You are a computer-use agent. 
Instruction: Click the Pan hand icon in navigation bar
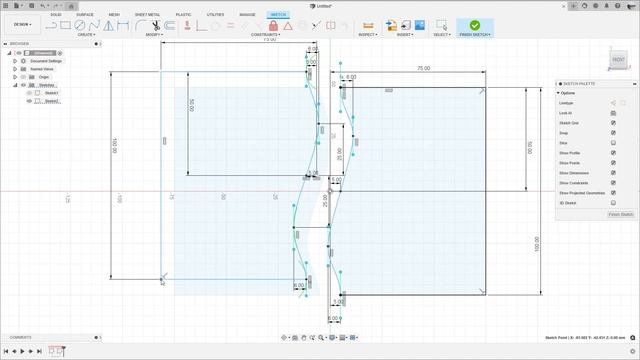click(x=304, y=338)
